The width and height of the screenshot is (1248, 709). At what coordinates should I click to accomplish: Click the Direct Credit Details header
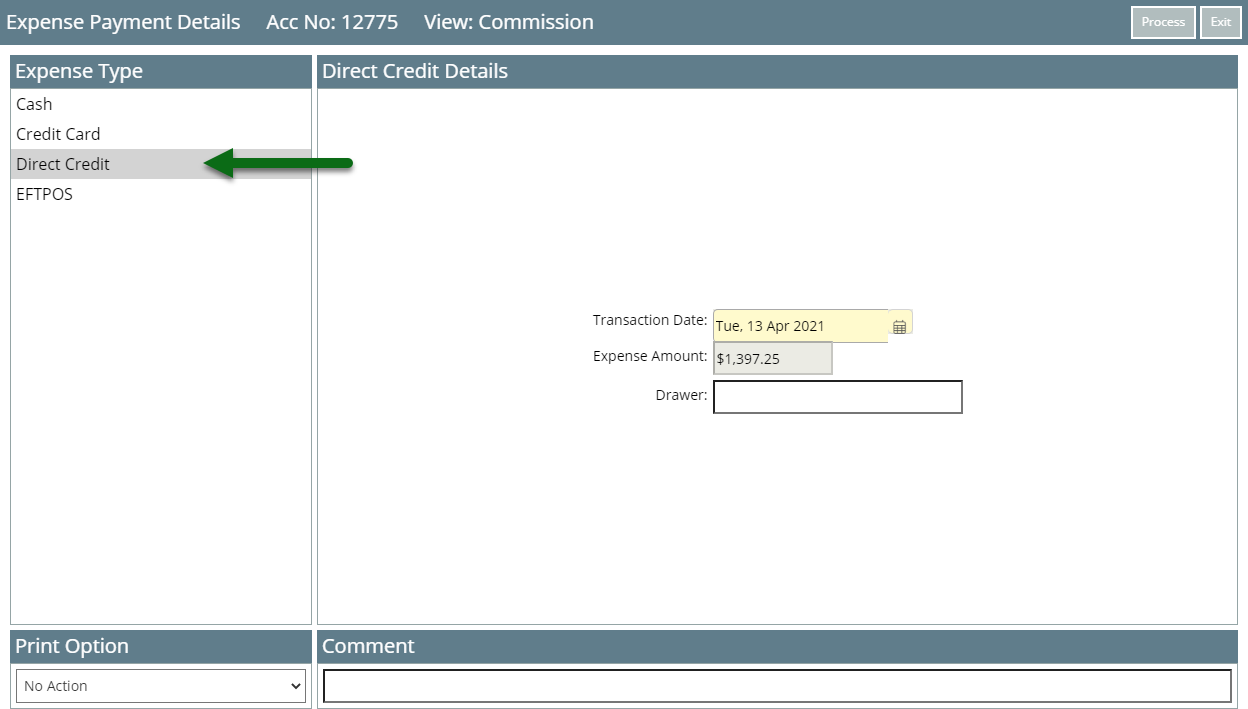(777, 72)
